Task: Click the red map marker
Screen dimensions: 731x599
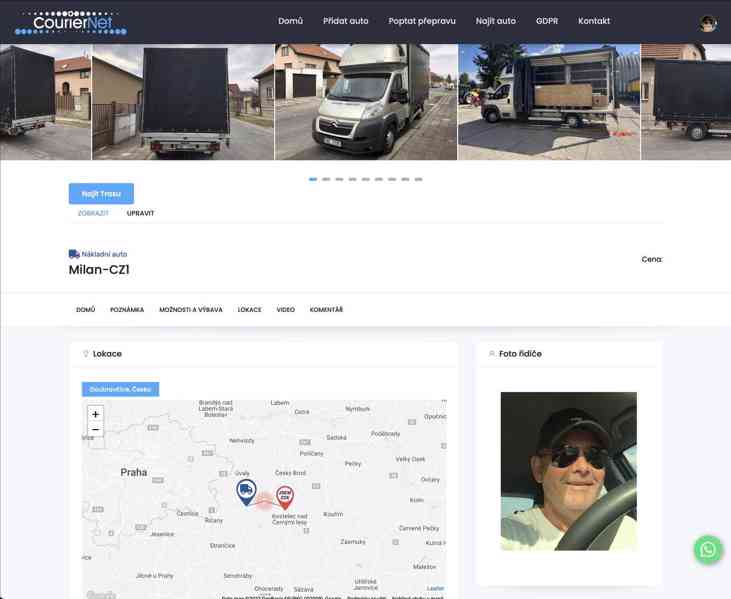Action: [285, 496]
